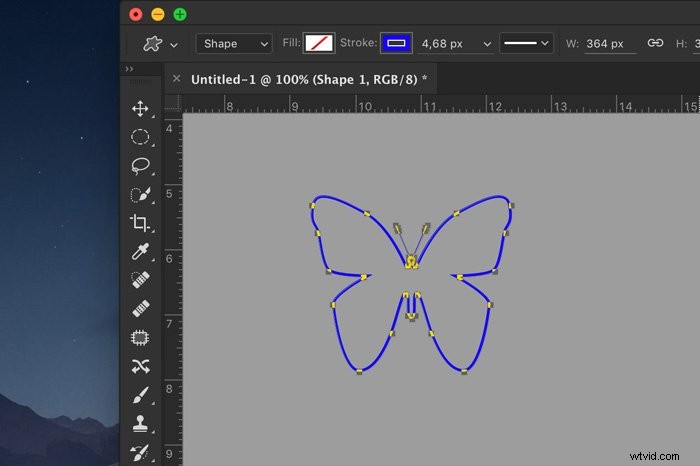Select the Crop tool

(139, 223)
